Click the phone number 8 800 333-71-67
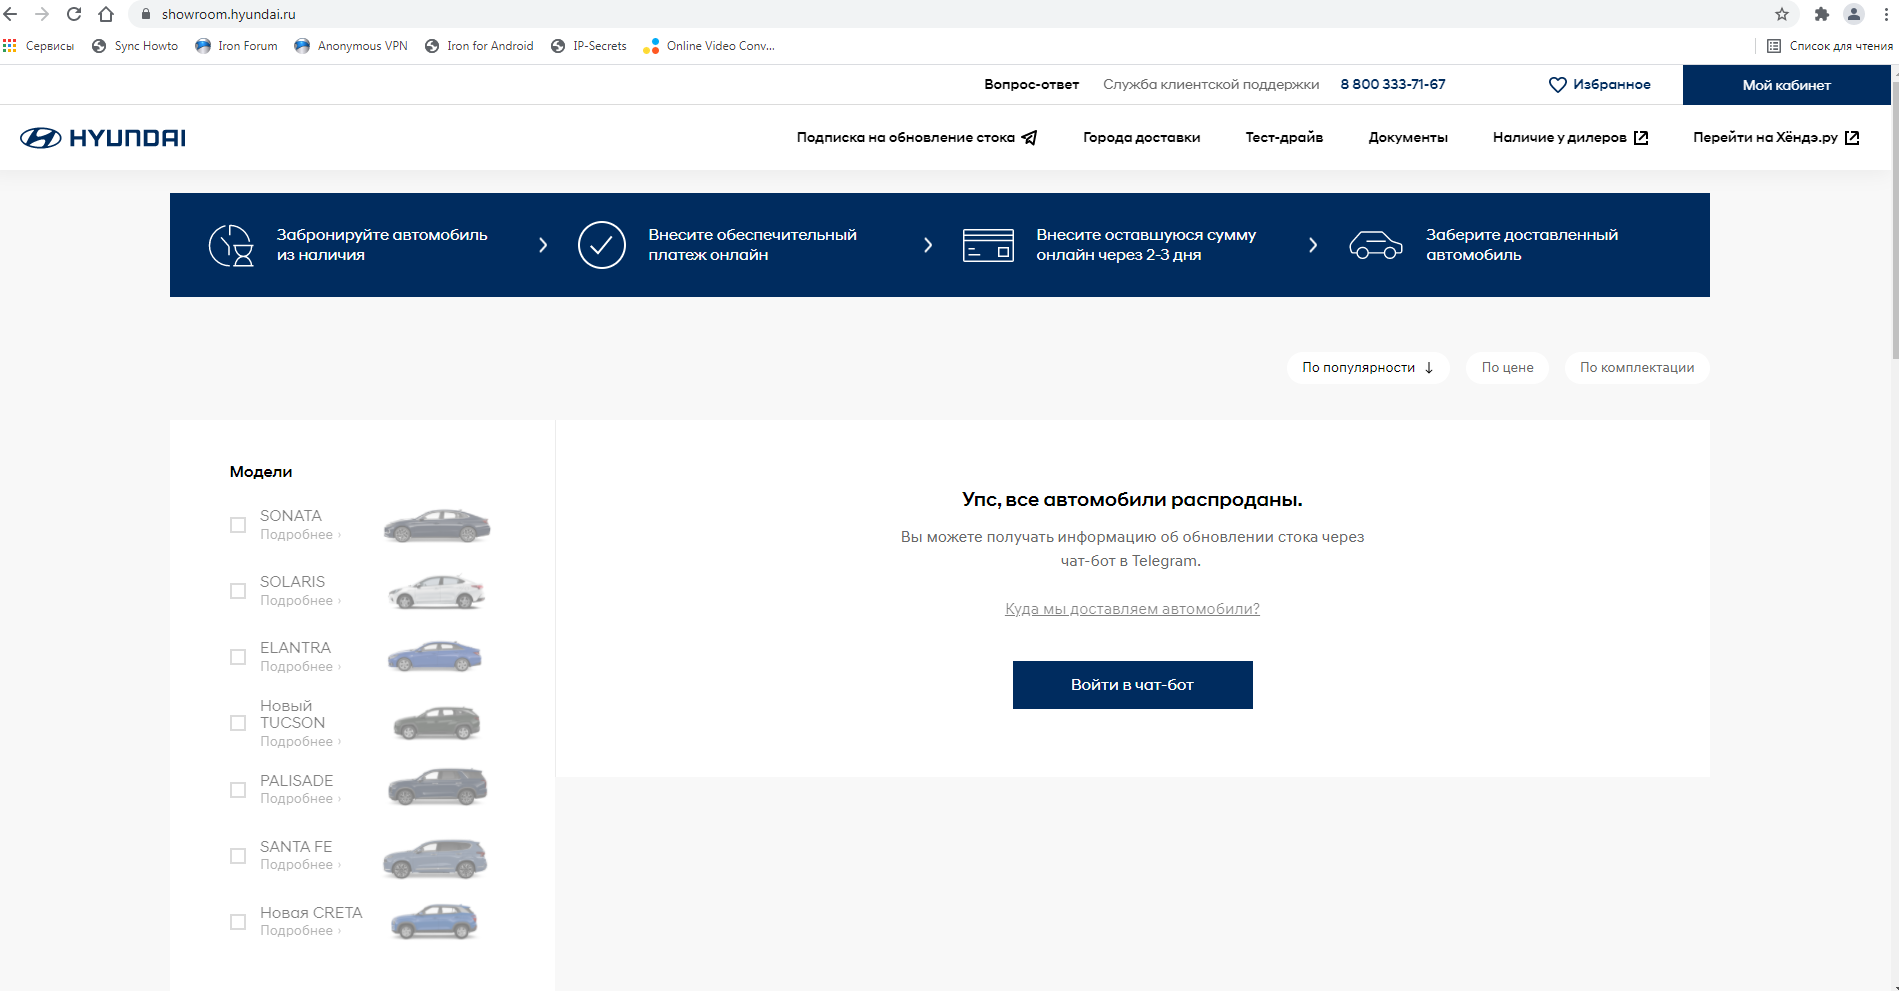Image resolution: width=1899 pixels, height=991 pixels. 1393,85
